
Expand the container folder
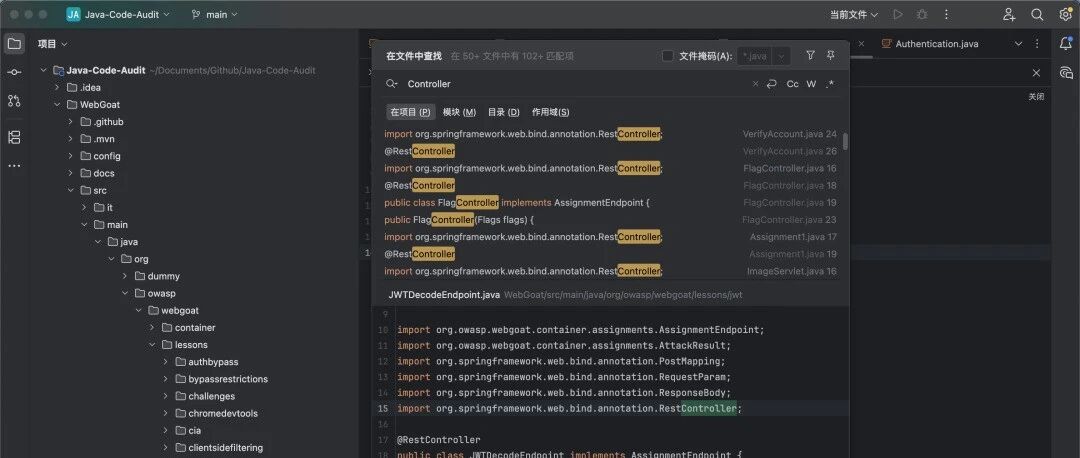152,328
